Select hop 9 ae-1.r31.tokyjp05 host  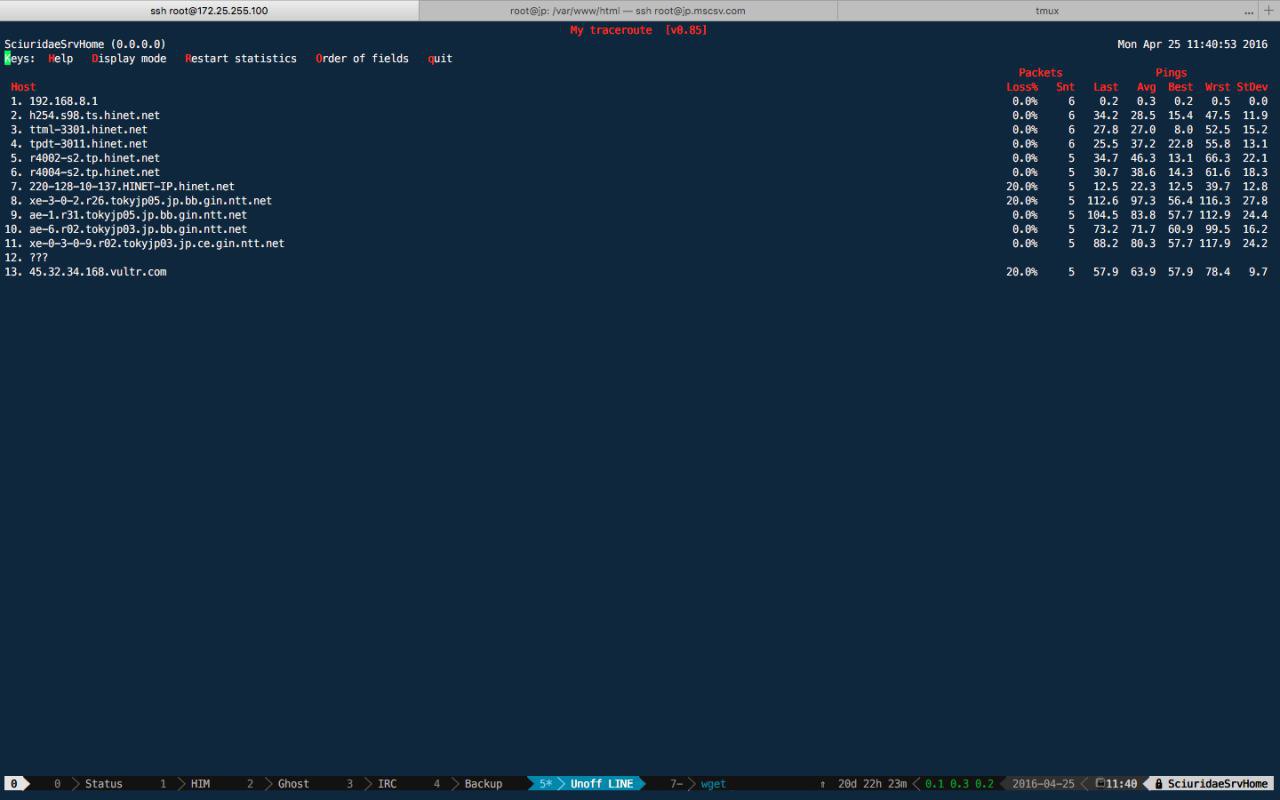[138, 215]
